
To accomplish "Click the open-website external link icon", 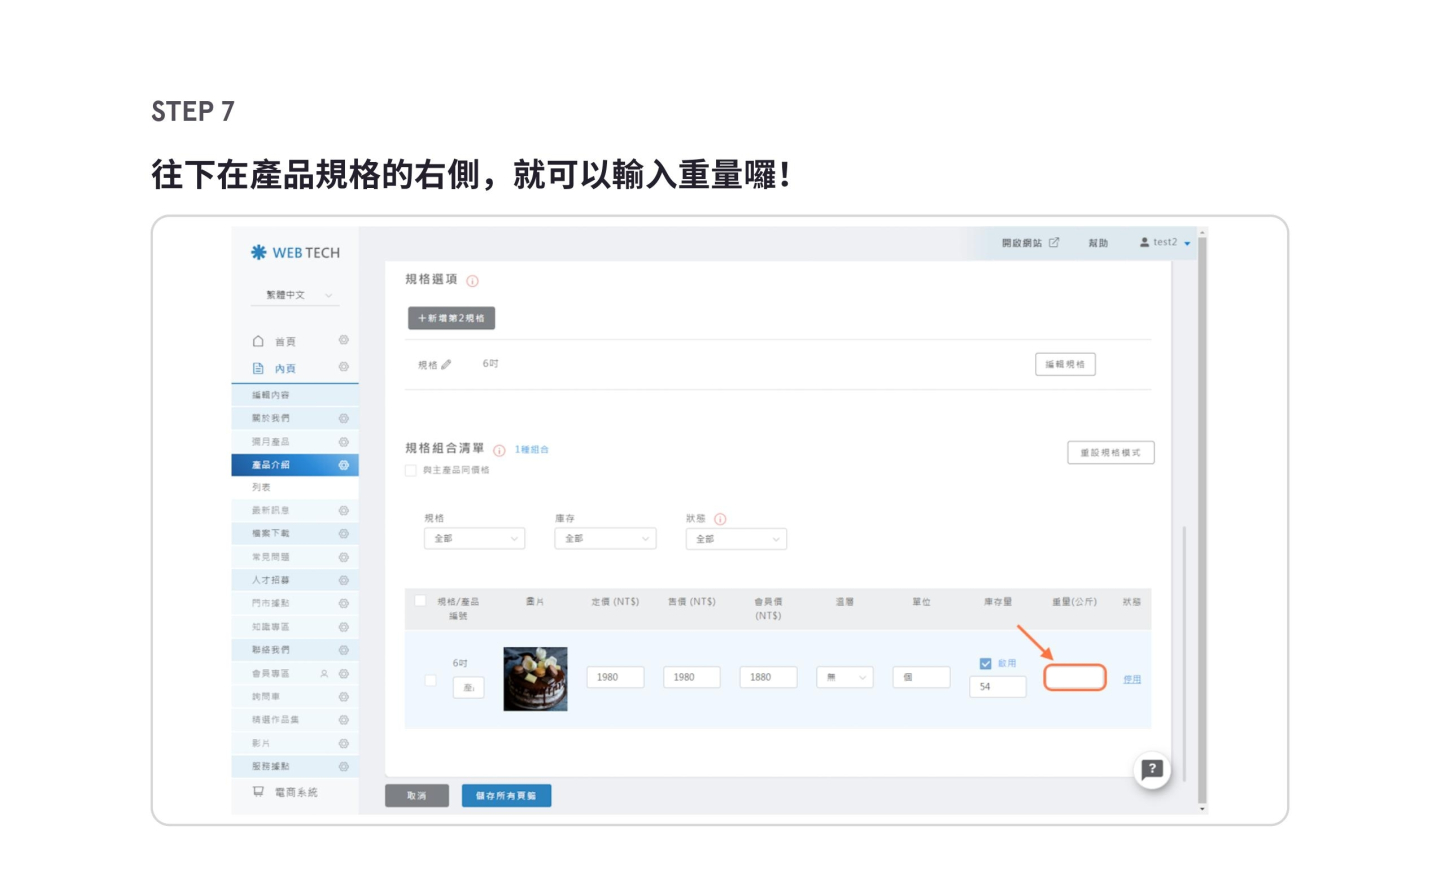I will 1054,243.
